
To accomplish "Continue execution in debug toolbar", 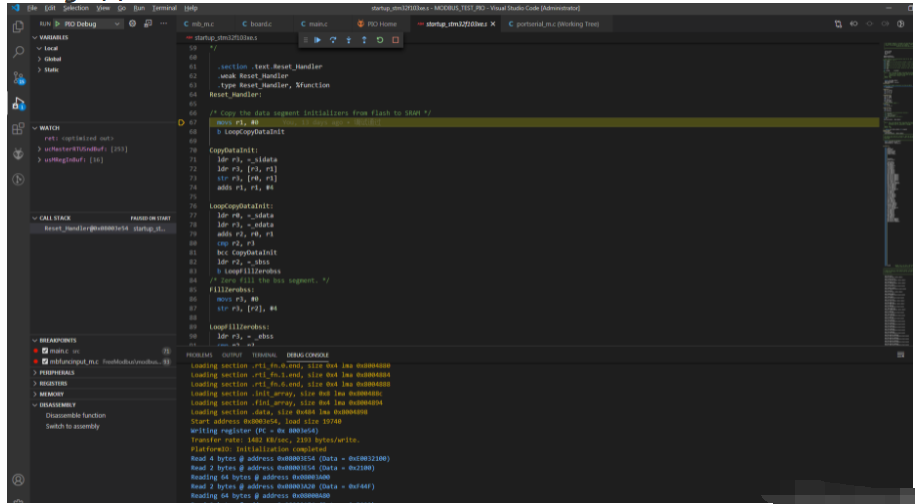I will point(317,40).
